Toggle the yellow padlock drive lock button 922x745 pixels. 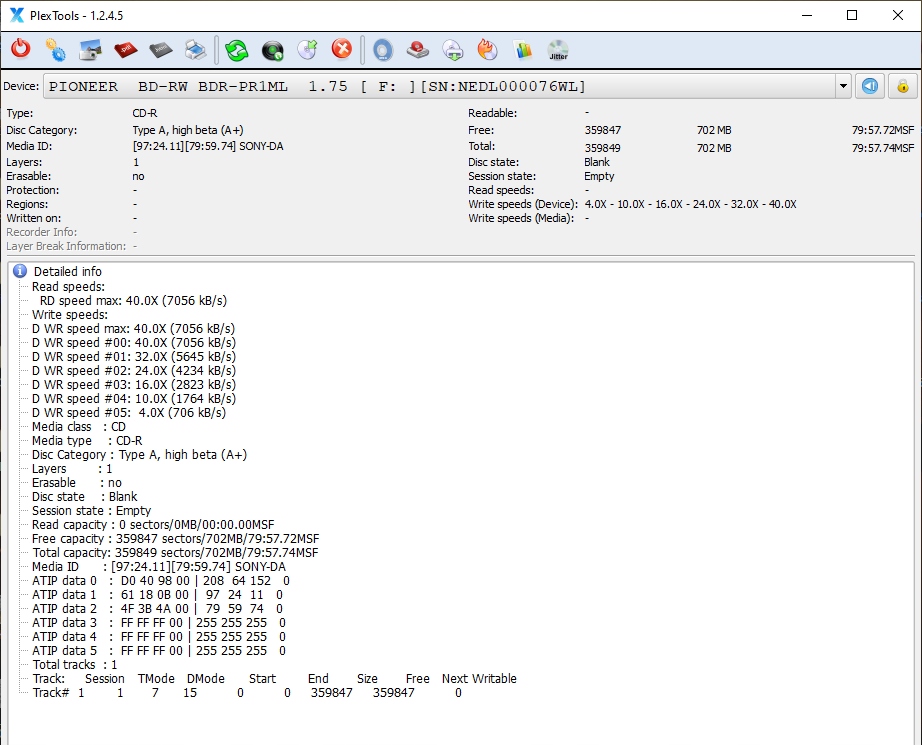click(902, 86)
